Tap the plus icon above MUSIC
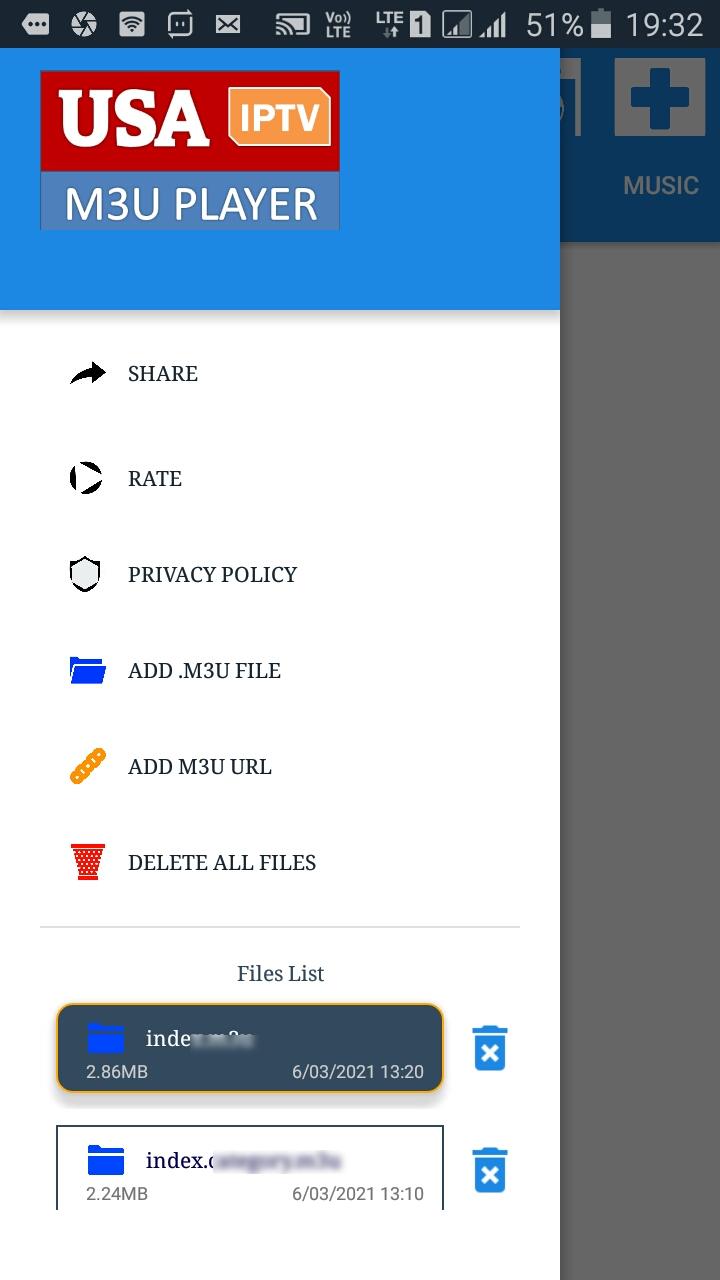This screenshot has height=1280, width=720. pyautogui.click(x=660, y=97)
